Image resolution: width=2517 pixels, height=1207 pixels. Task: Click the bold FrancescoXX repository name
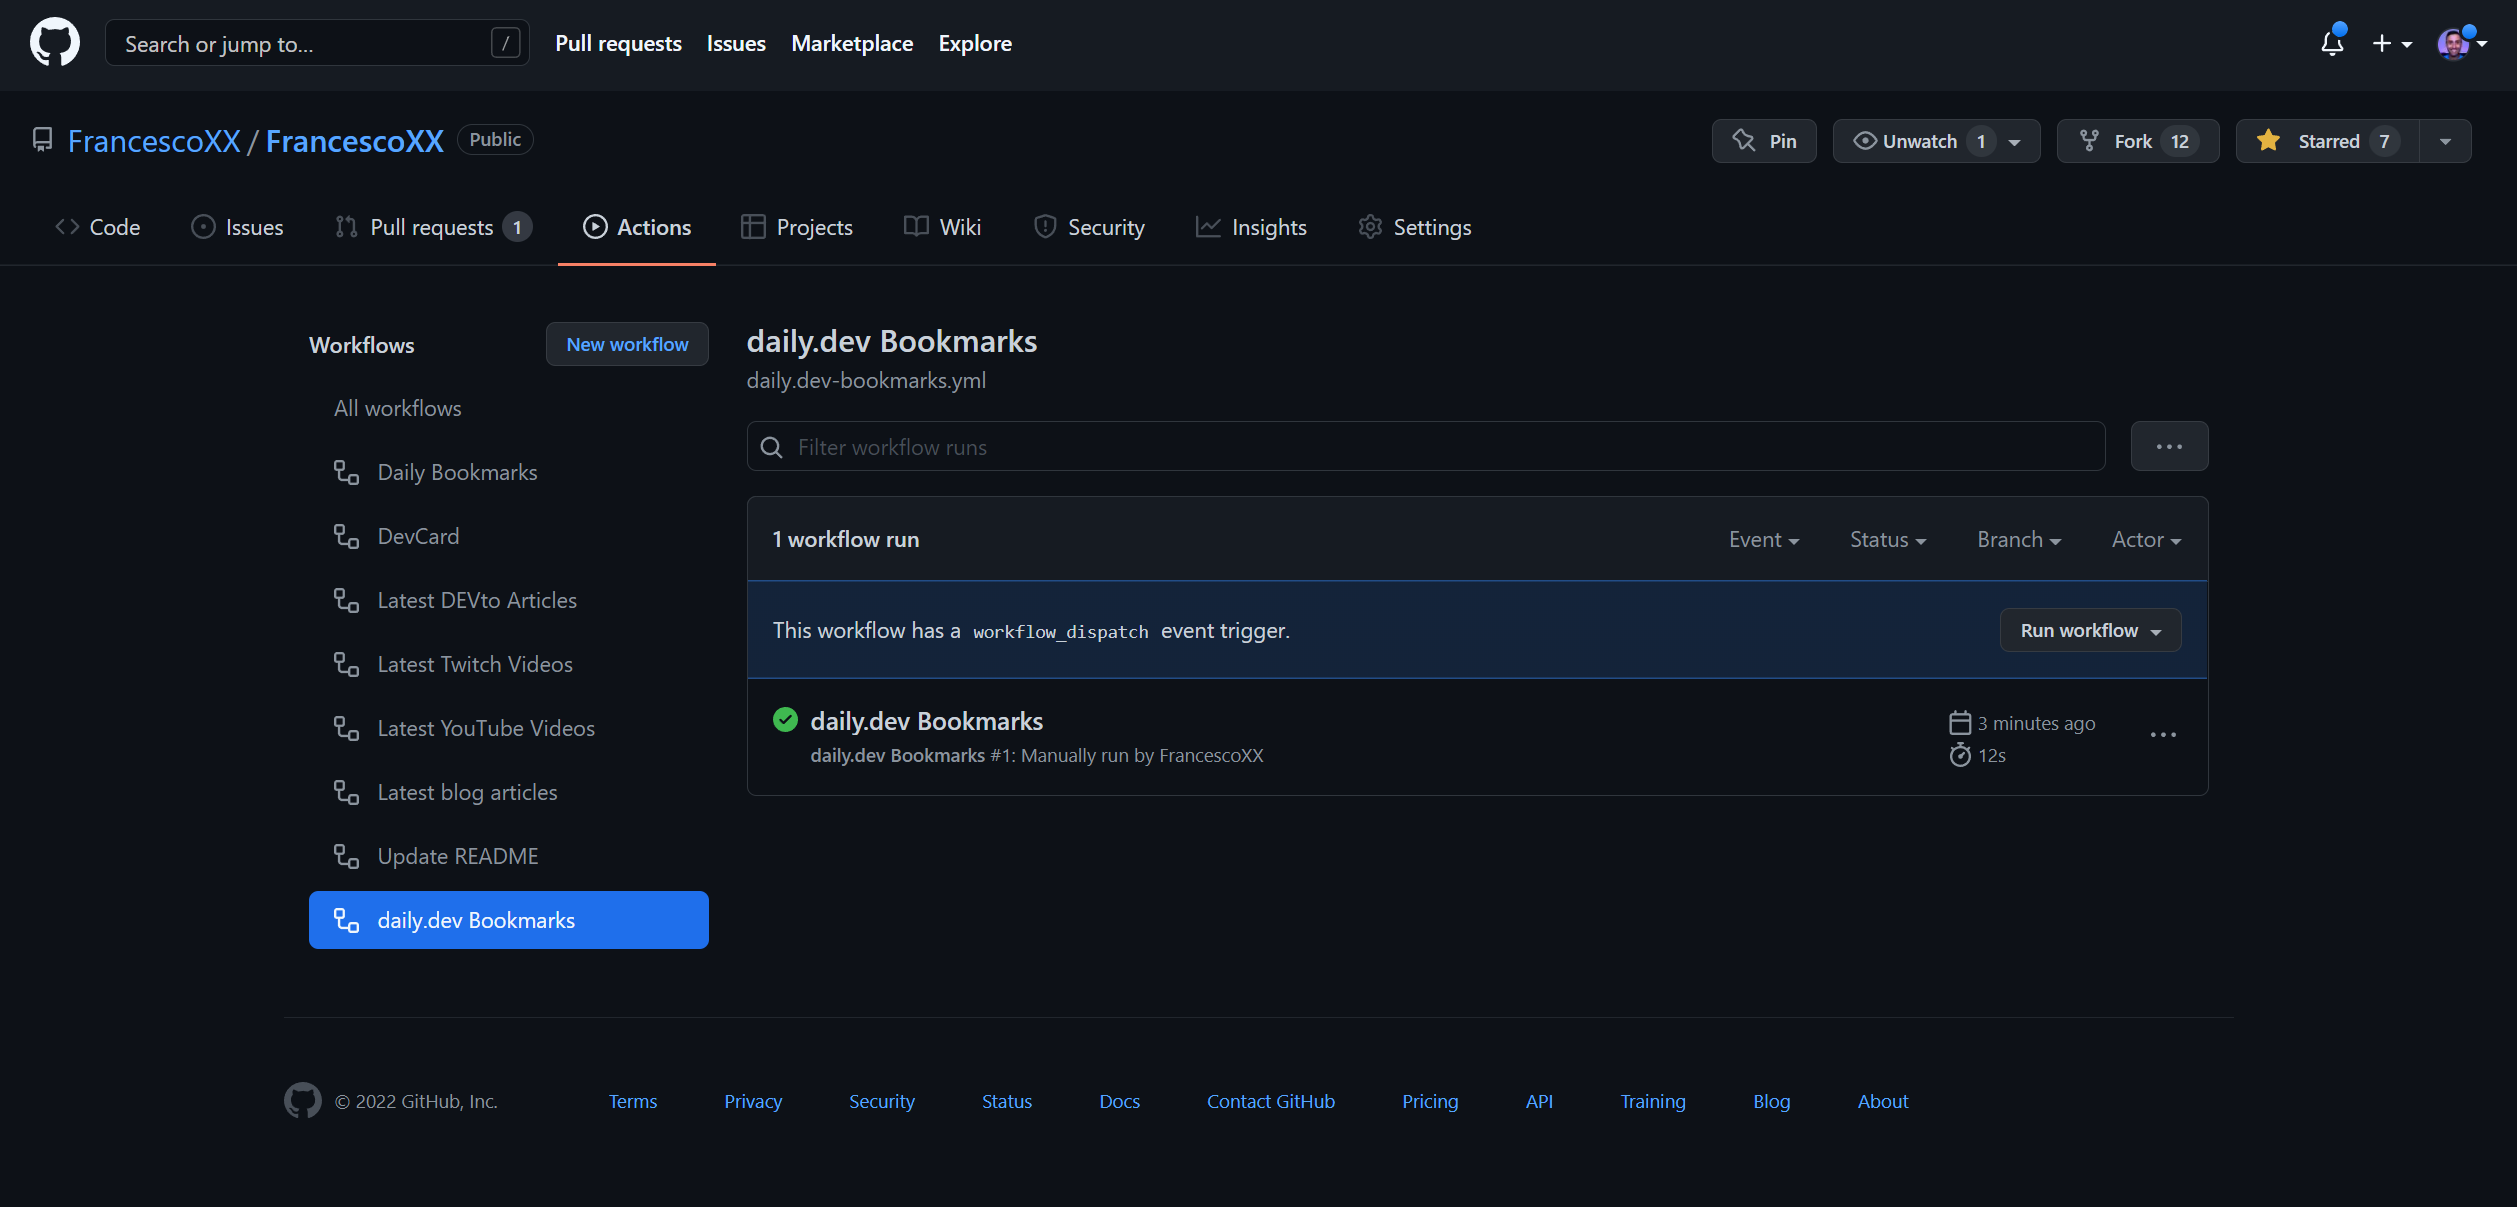point(355,141)
